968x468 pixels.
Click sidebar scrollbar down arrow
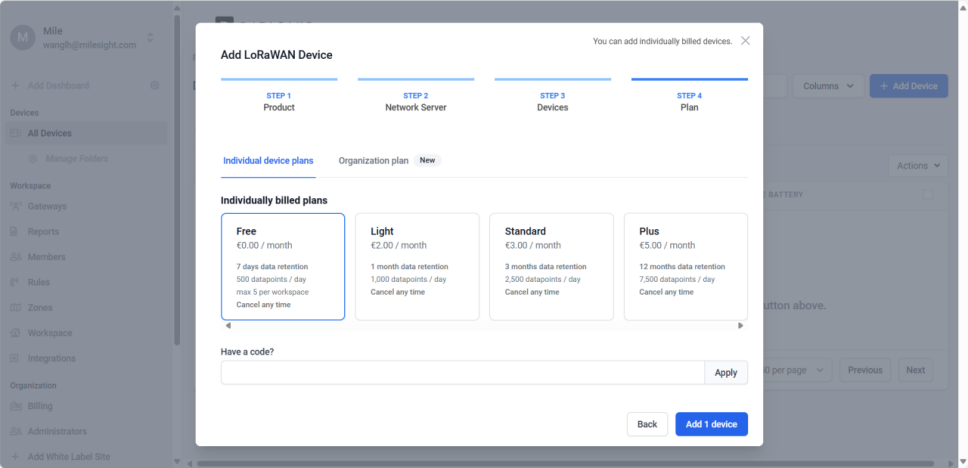point(177,461)
